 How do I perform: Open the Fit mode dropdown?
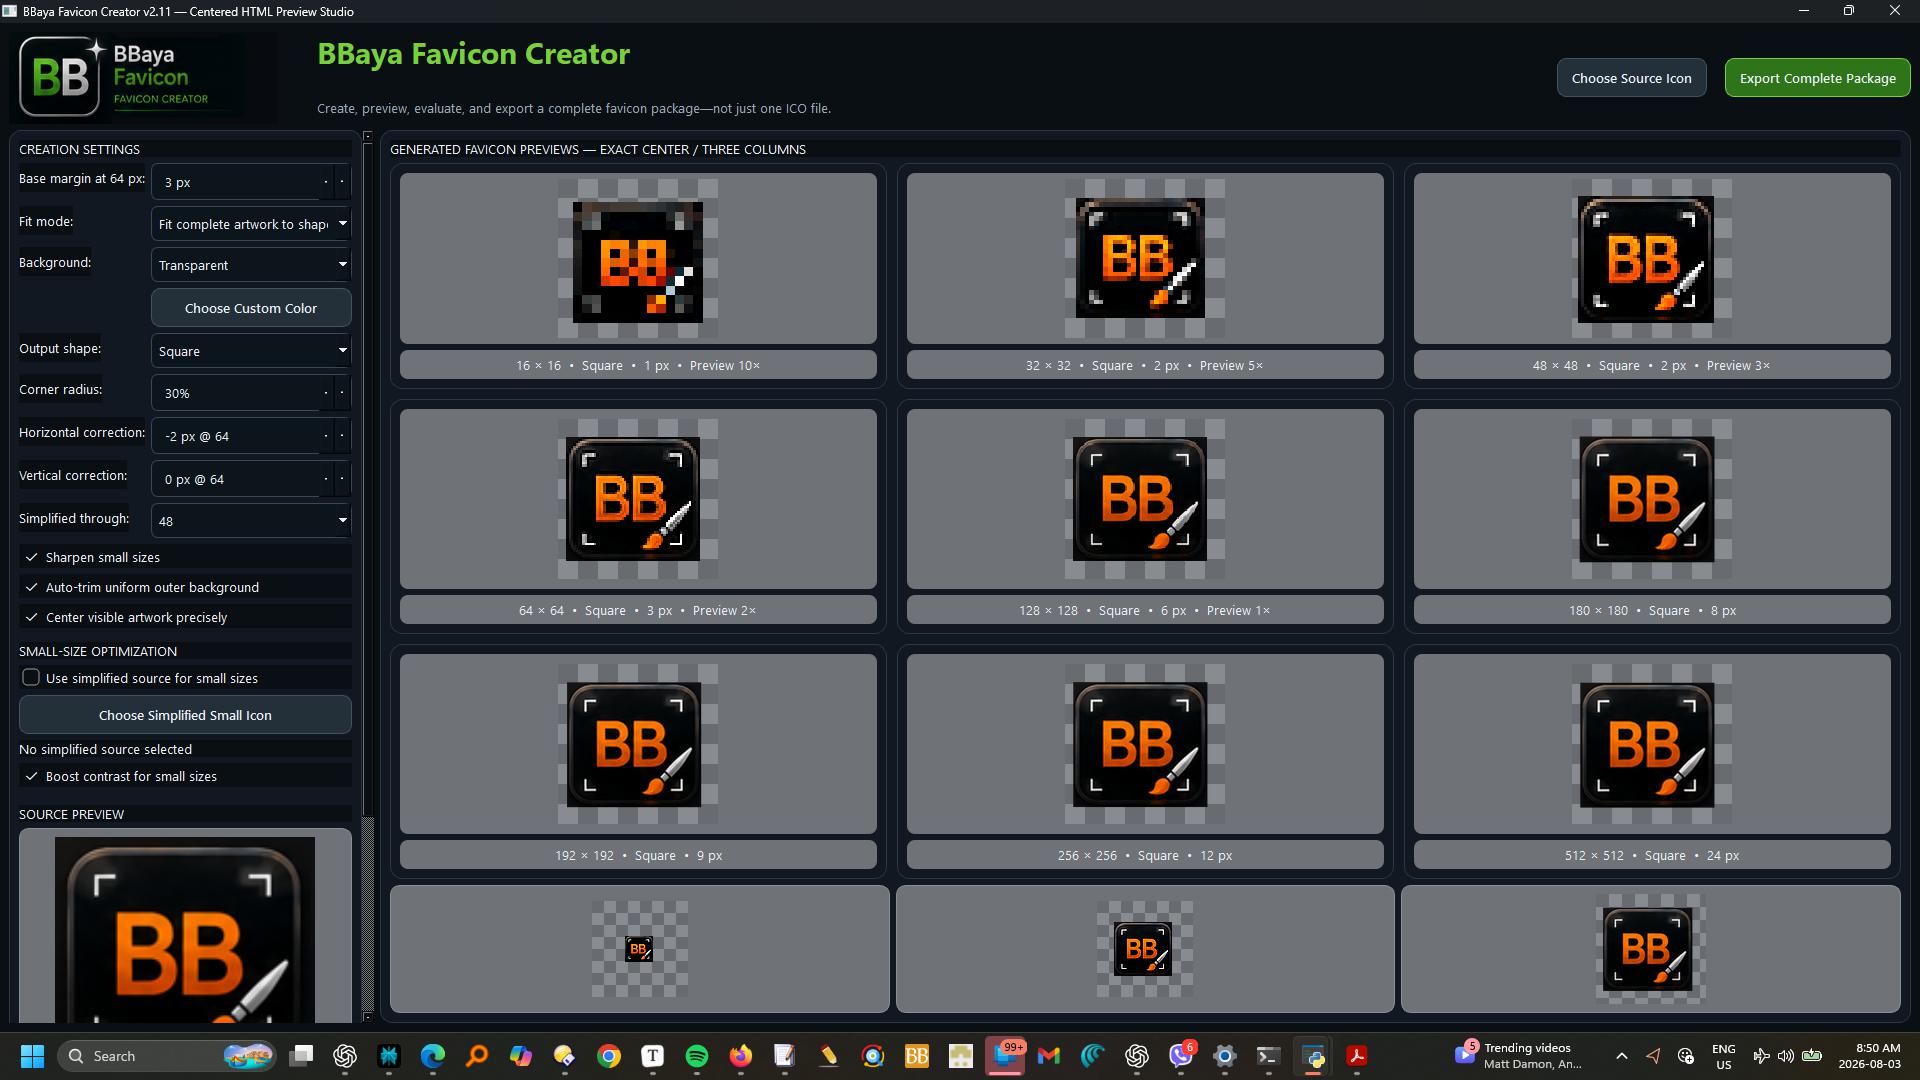251,223
